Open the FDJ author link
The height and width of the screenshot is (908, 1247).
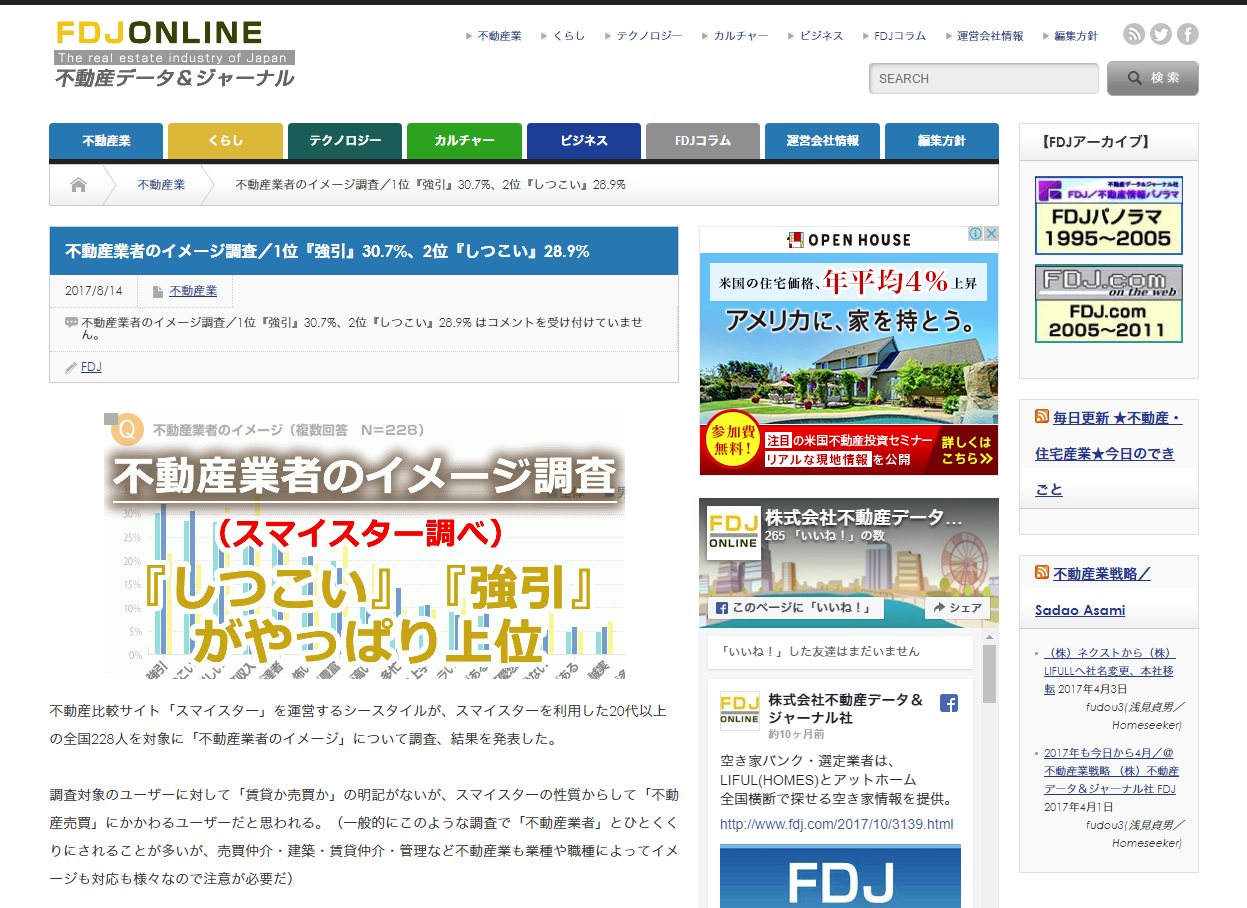(91, 367)
